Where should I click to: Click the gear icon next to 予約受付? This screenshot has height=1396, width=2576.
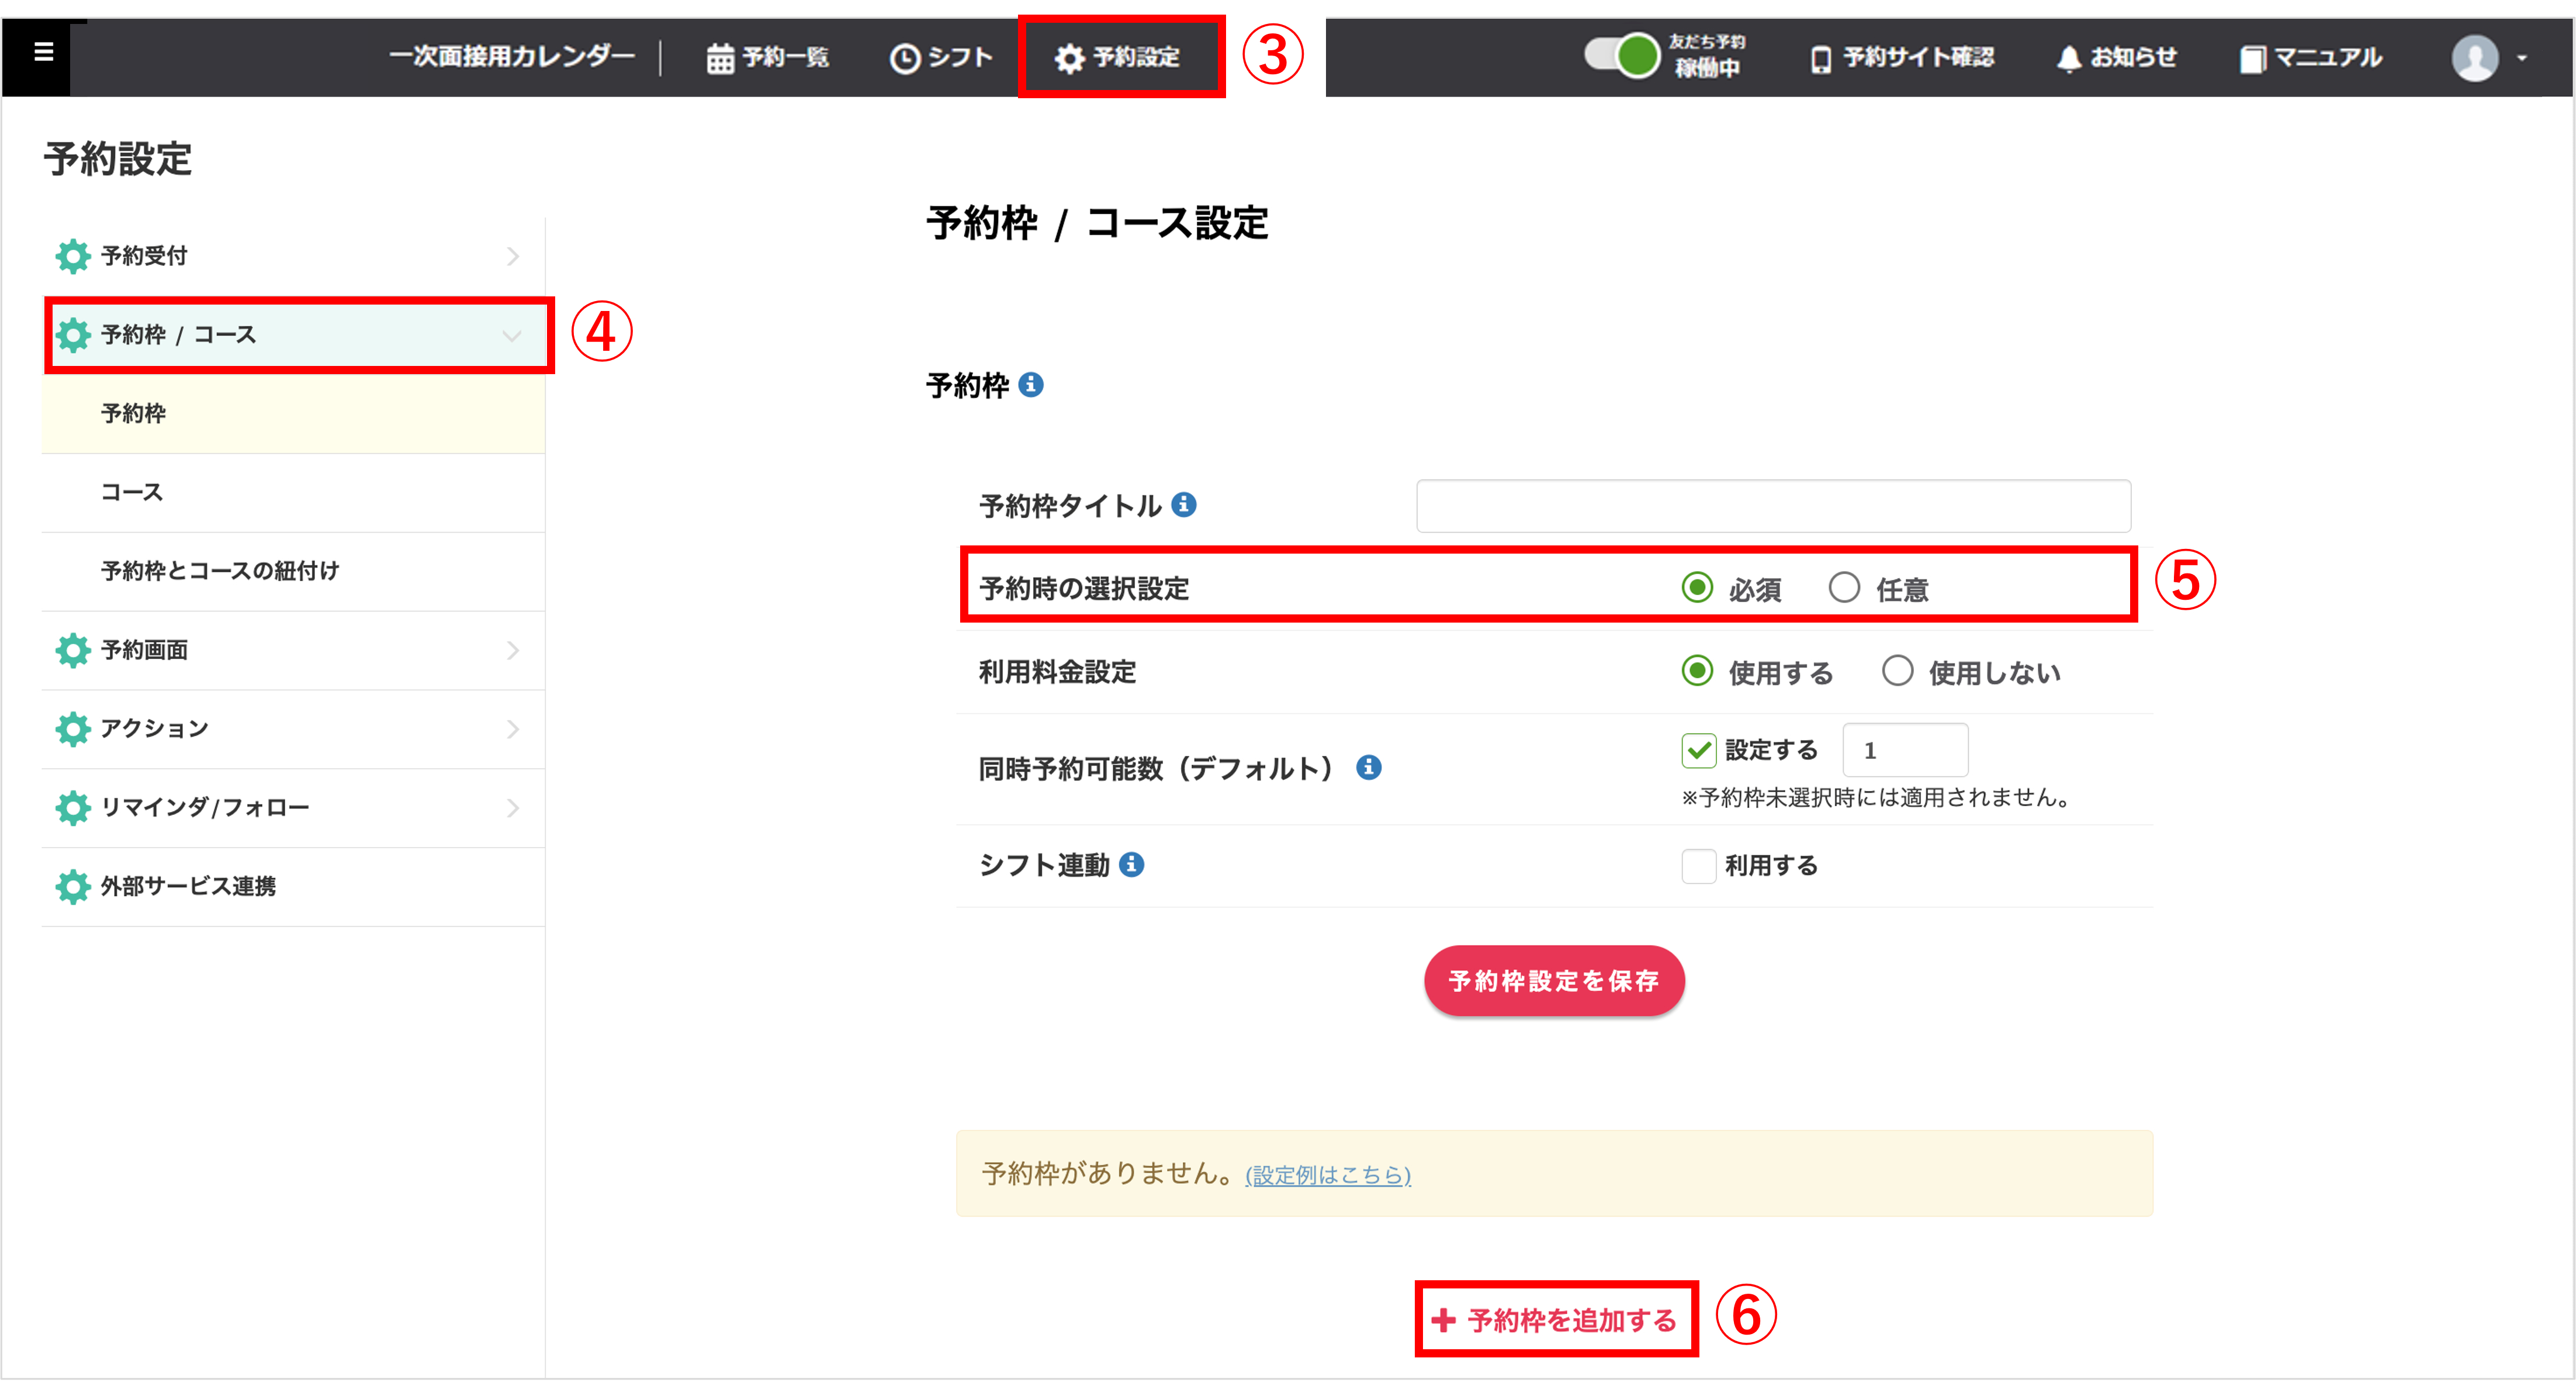pos(72,256)
